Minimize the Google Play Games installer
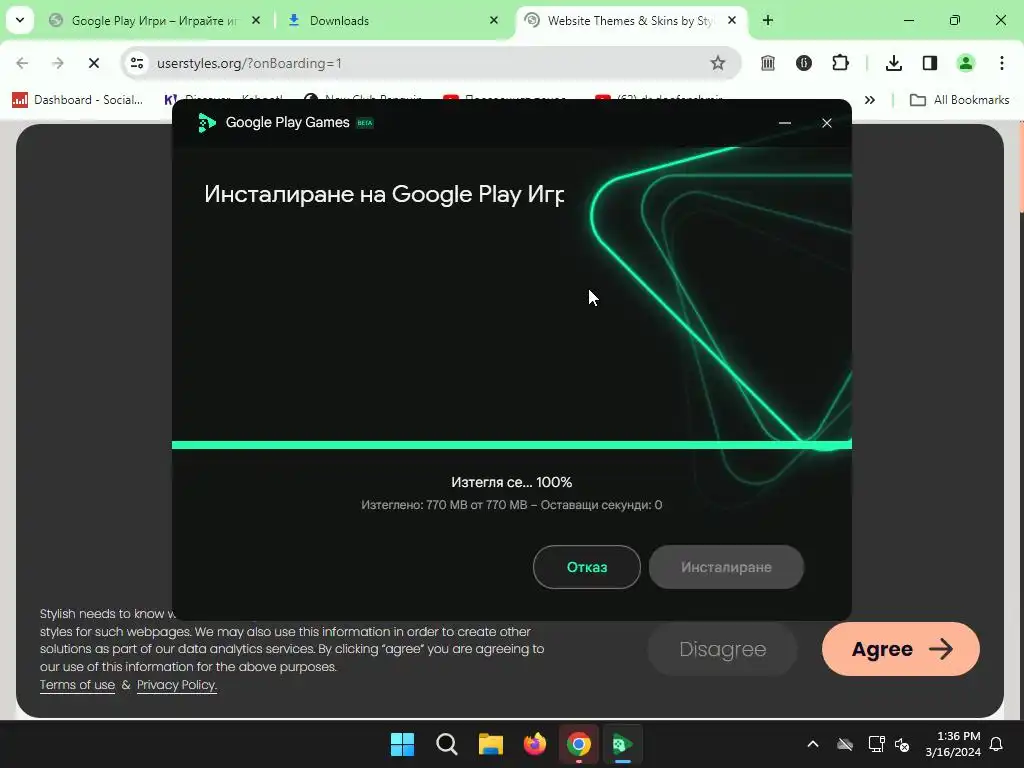 tap(785, 123)
